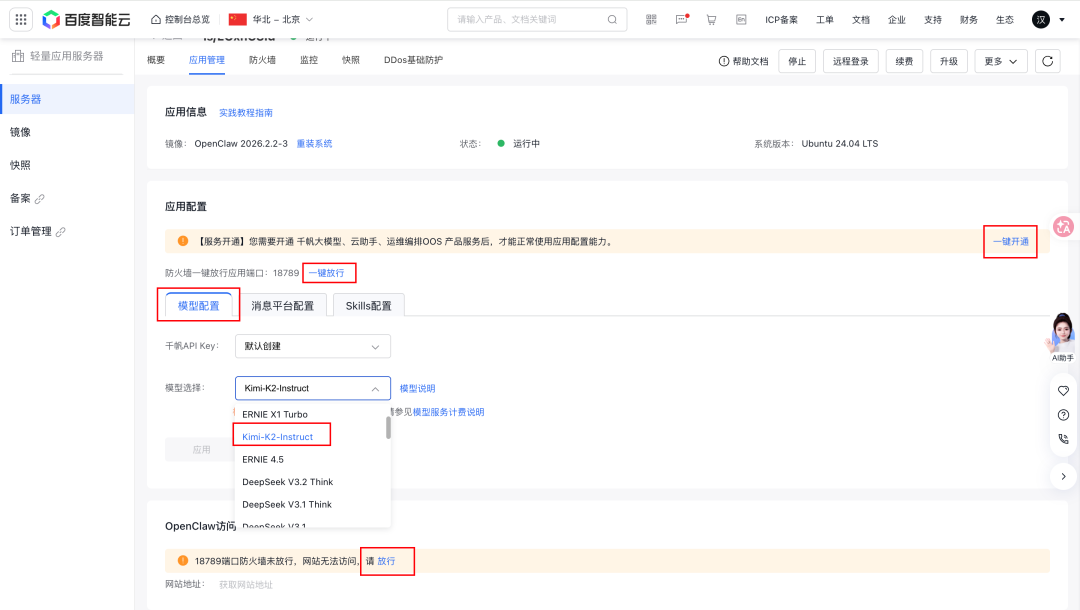
Task: Expand the right side panel chevron
Action: (x=1063, y=476)
